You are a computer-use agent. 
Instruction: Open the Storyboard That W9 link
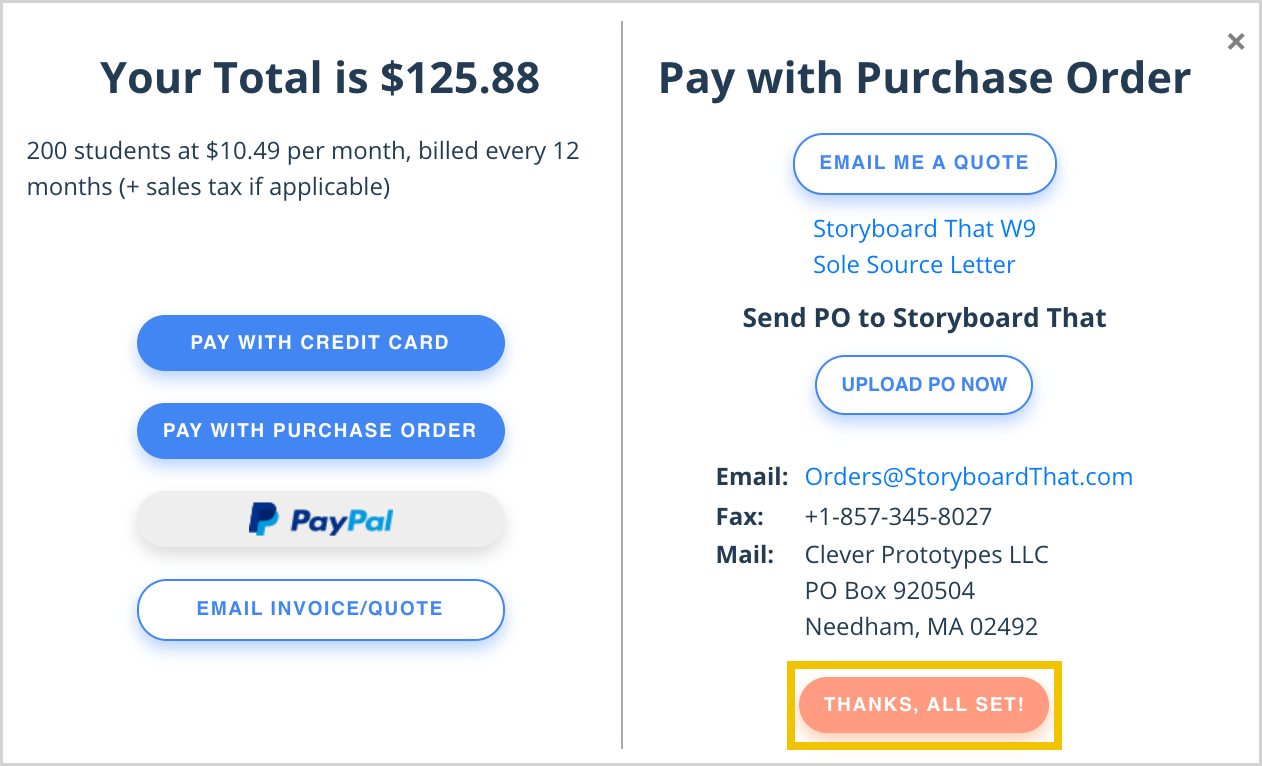(x=924, y=229)
